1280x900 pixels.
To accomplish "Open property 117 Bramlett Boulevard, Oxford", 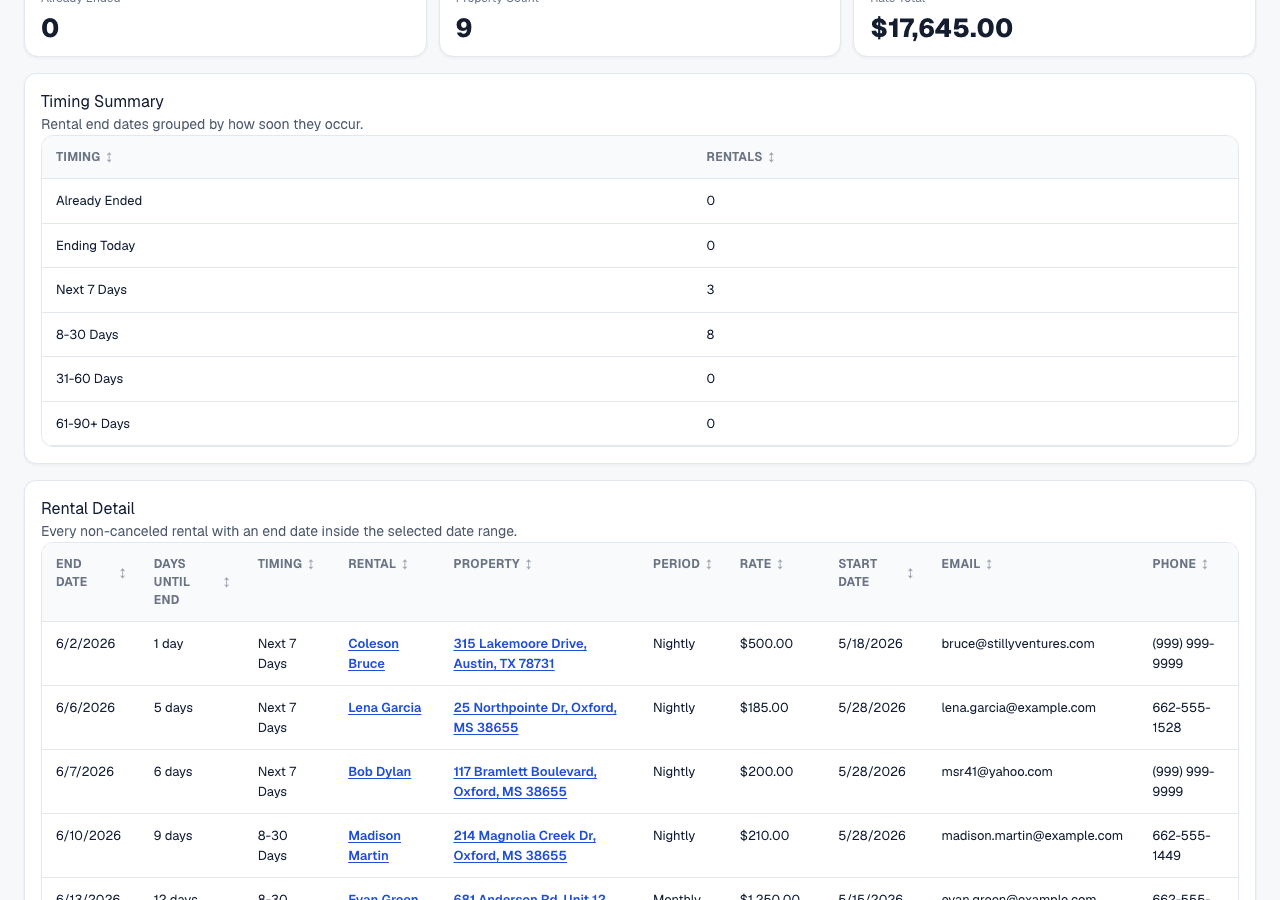I will click(x=525, y=782).
